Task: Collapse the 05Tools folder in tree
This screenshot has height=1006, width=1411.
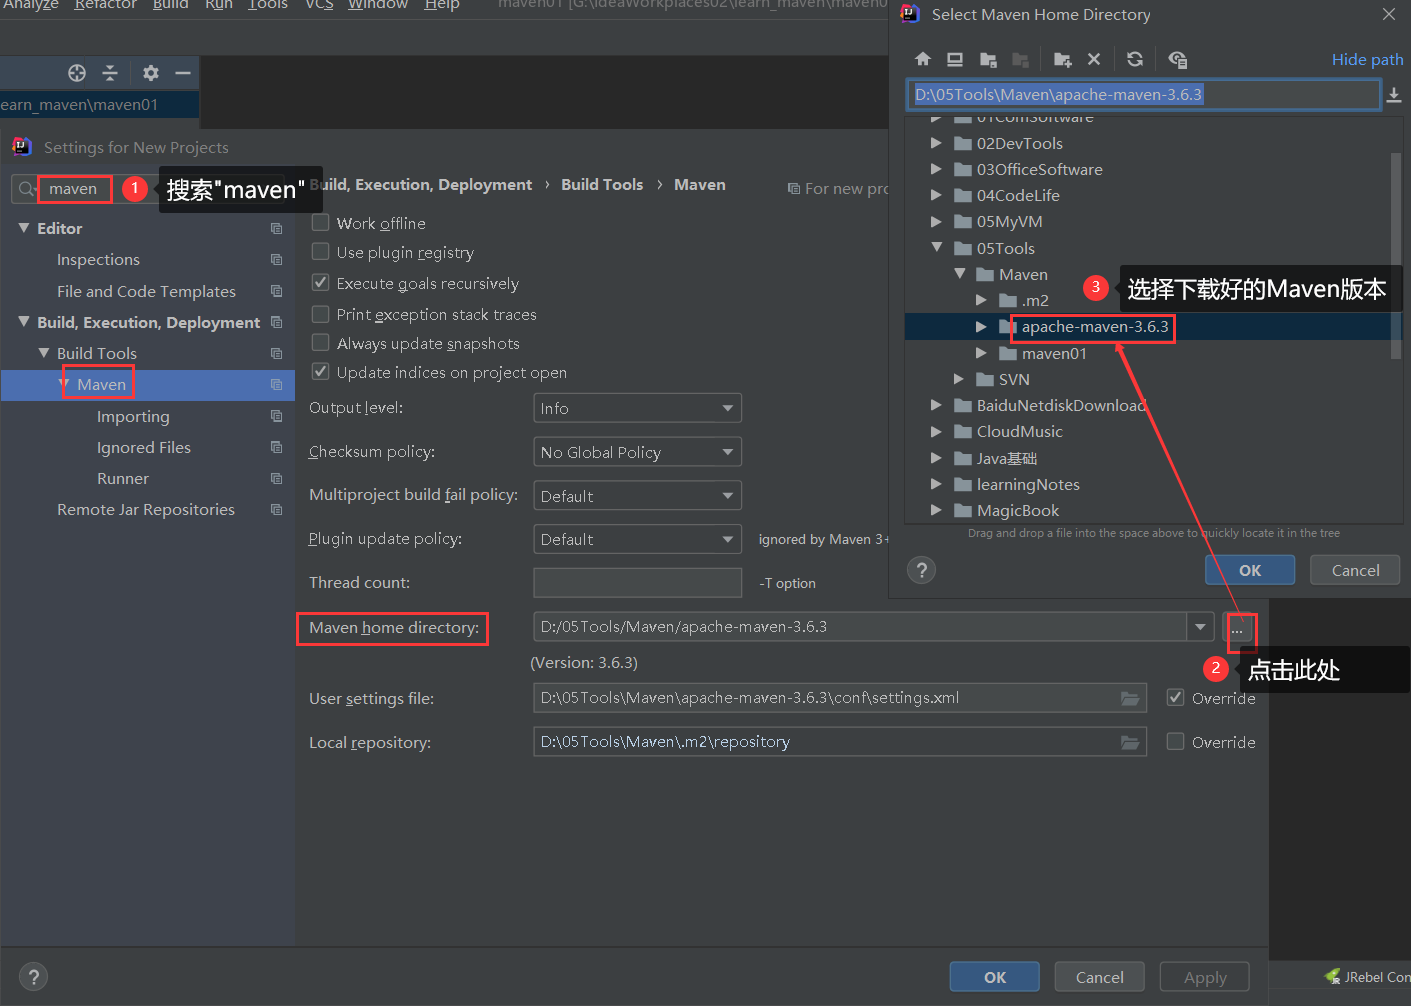Action: [x=937, y=248]
